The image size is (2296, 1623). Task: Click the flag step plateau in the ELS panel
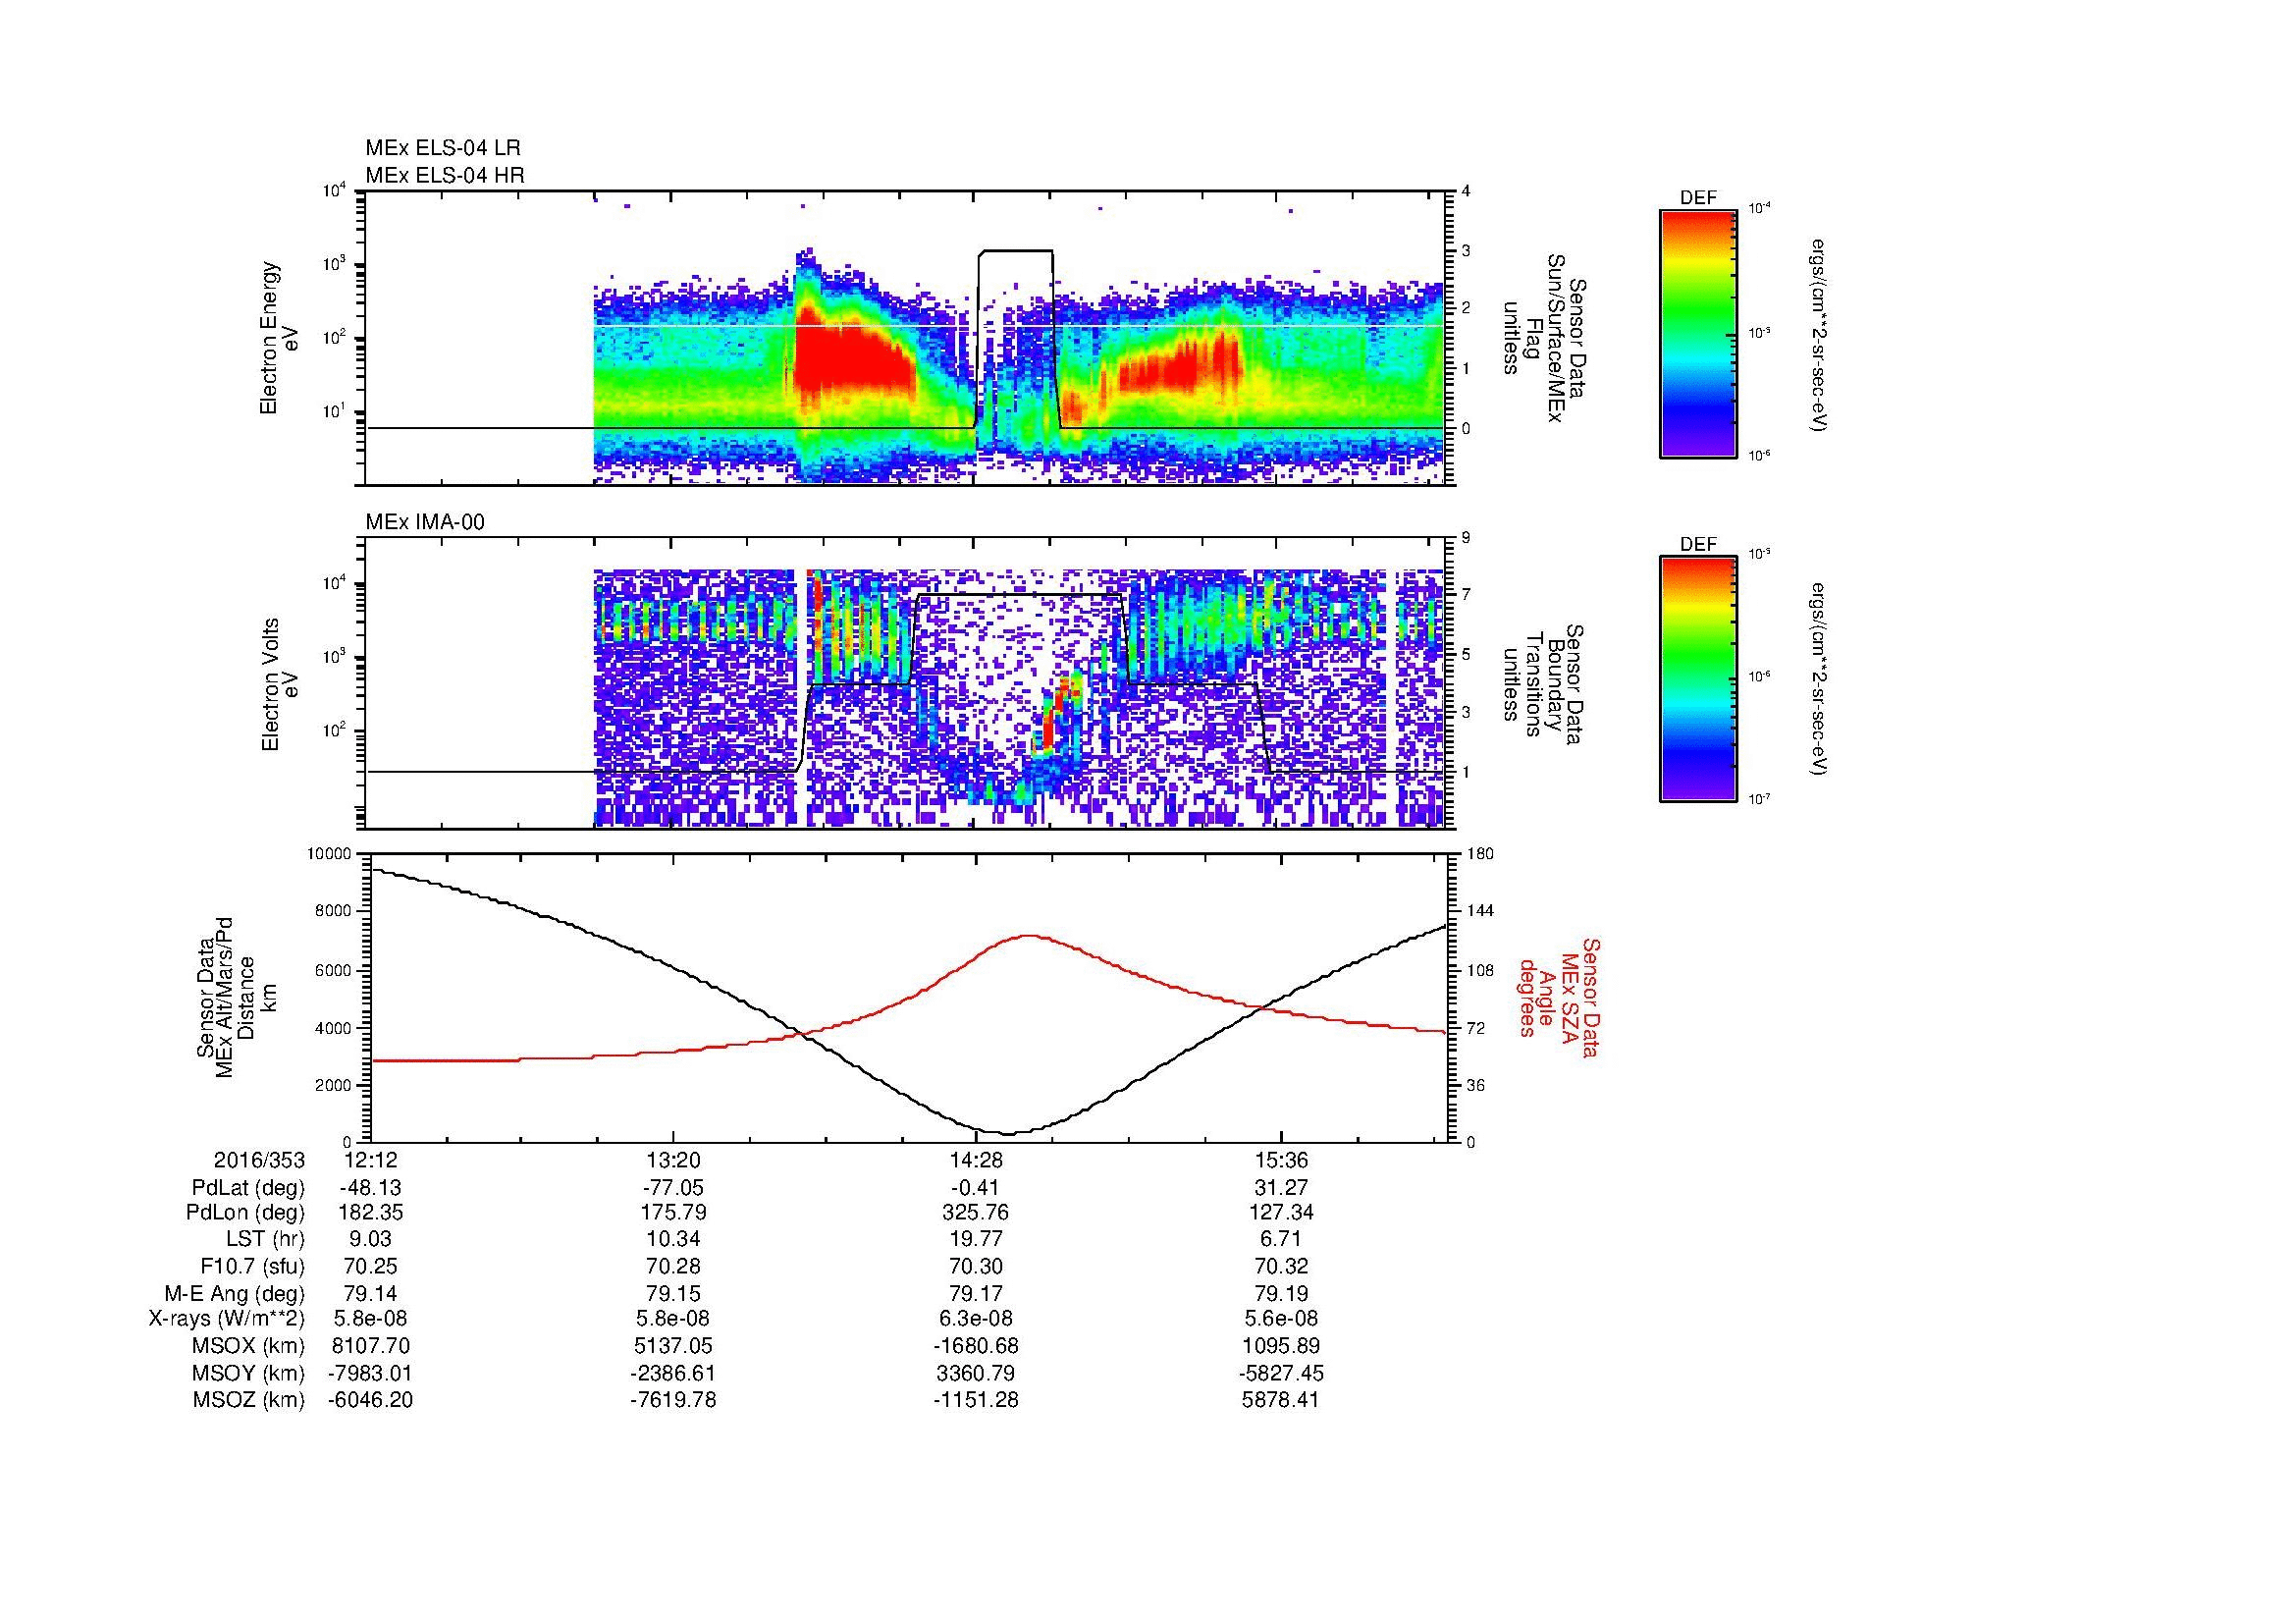click(x=1016, y=251)
